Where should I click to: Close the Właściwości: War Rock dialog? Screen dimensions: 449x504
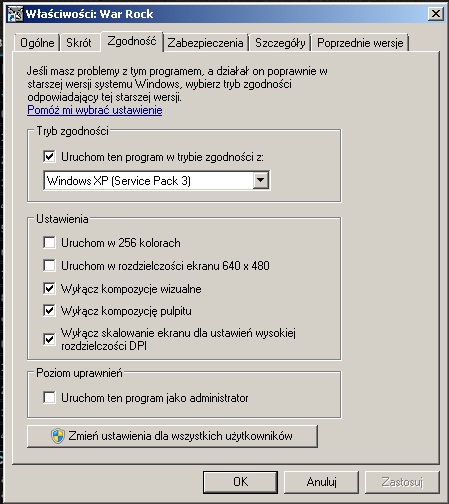[436, 14]
